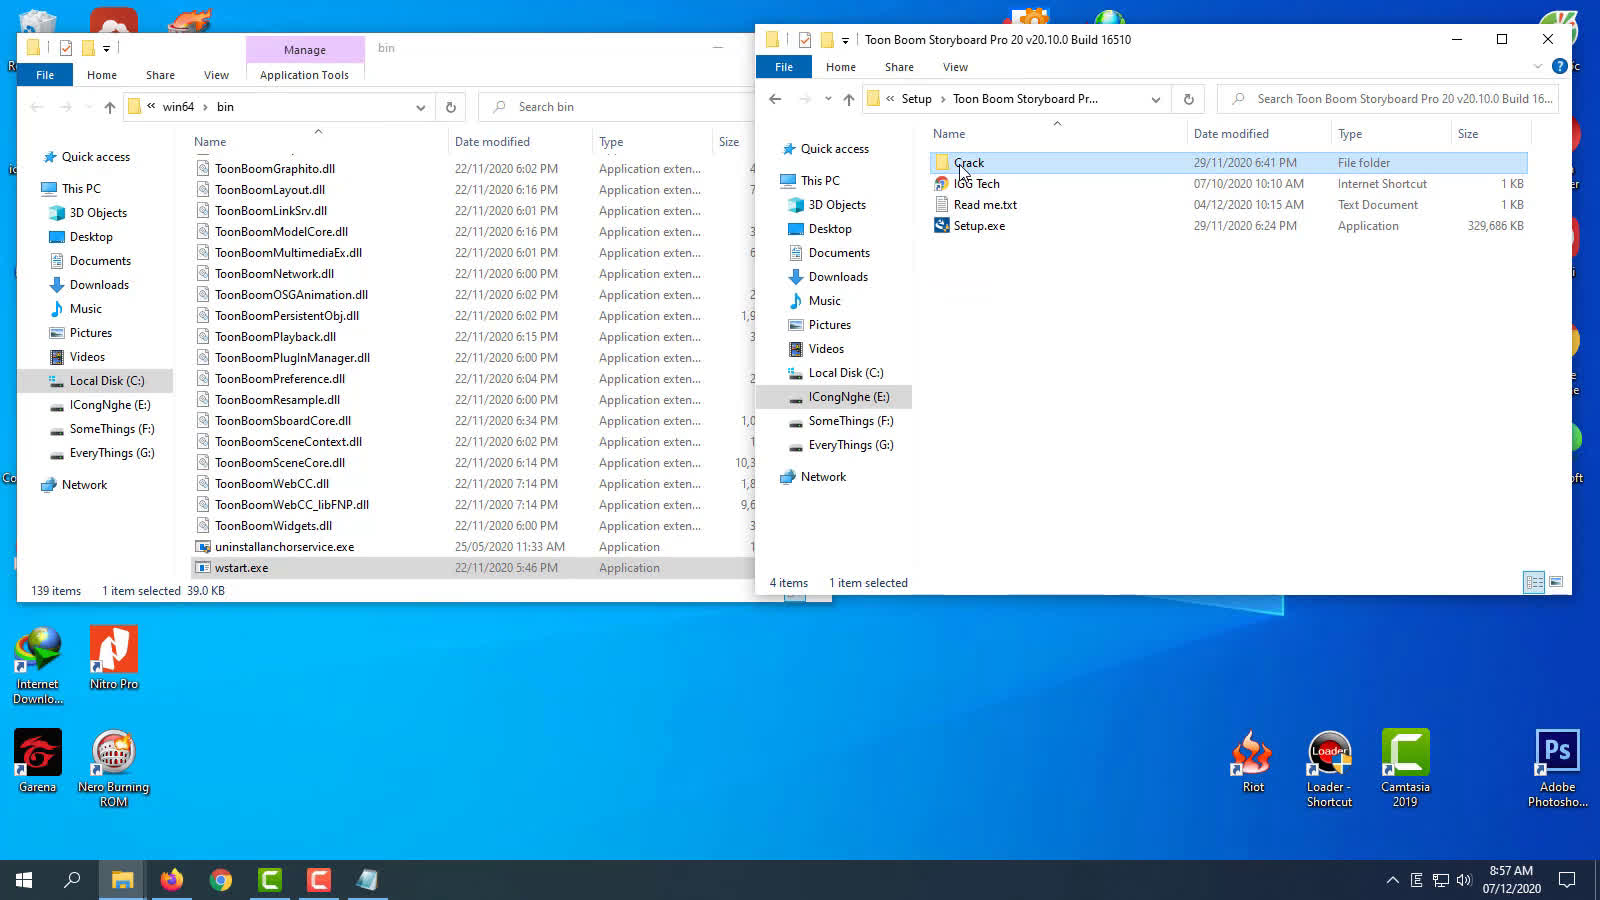The width and height of the screenshot is (1600, 900).
Task: Open Loader - Shortcut on the desktop
Action: pyautogui.click(x=1329, y=768)
